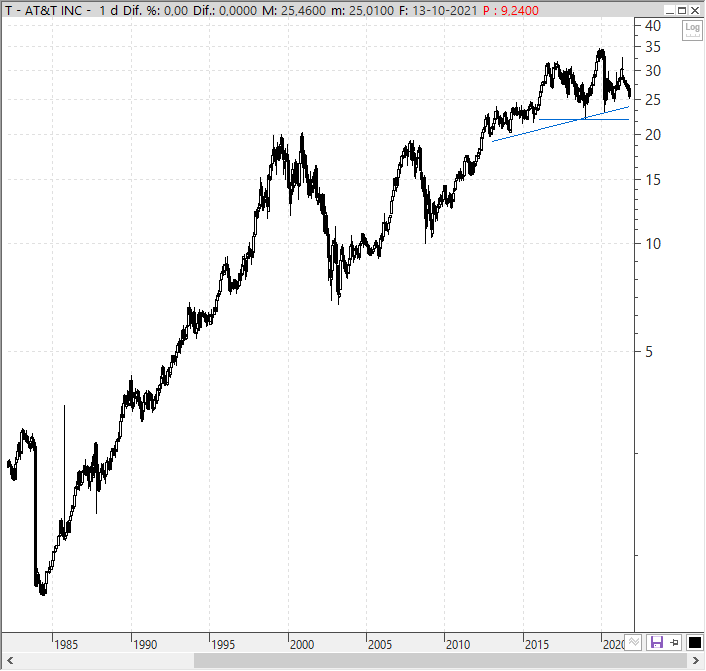The height and width of the screenshot is (671, 706).
Task: Click the '1 d' timeframe label
Action: [109, 10]
